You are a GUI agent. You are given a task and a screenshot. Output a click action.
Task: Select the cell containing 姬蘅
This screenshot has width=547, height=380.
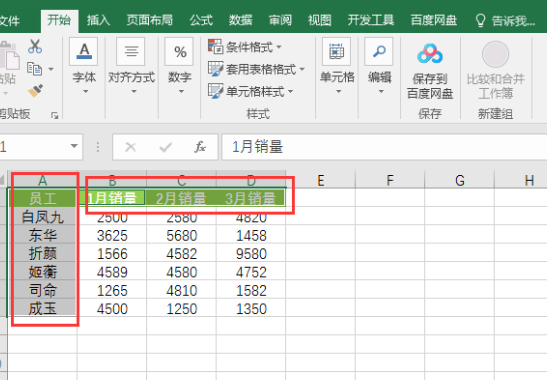click(x=43, y=272)
